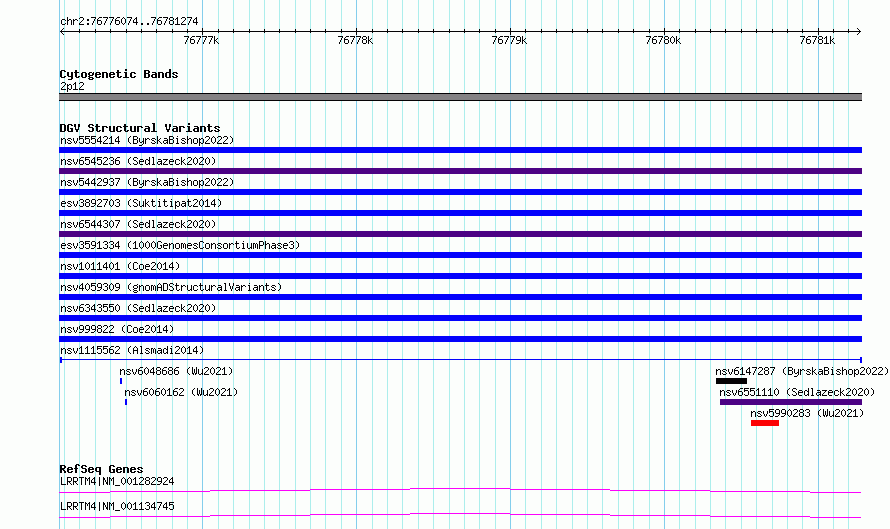Viewport: 890px width, 529px height.
Task: Select the magenta line for LRRTM4|NM_001282924
Action: click(x=460, y=490)
